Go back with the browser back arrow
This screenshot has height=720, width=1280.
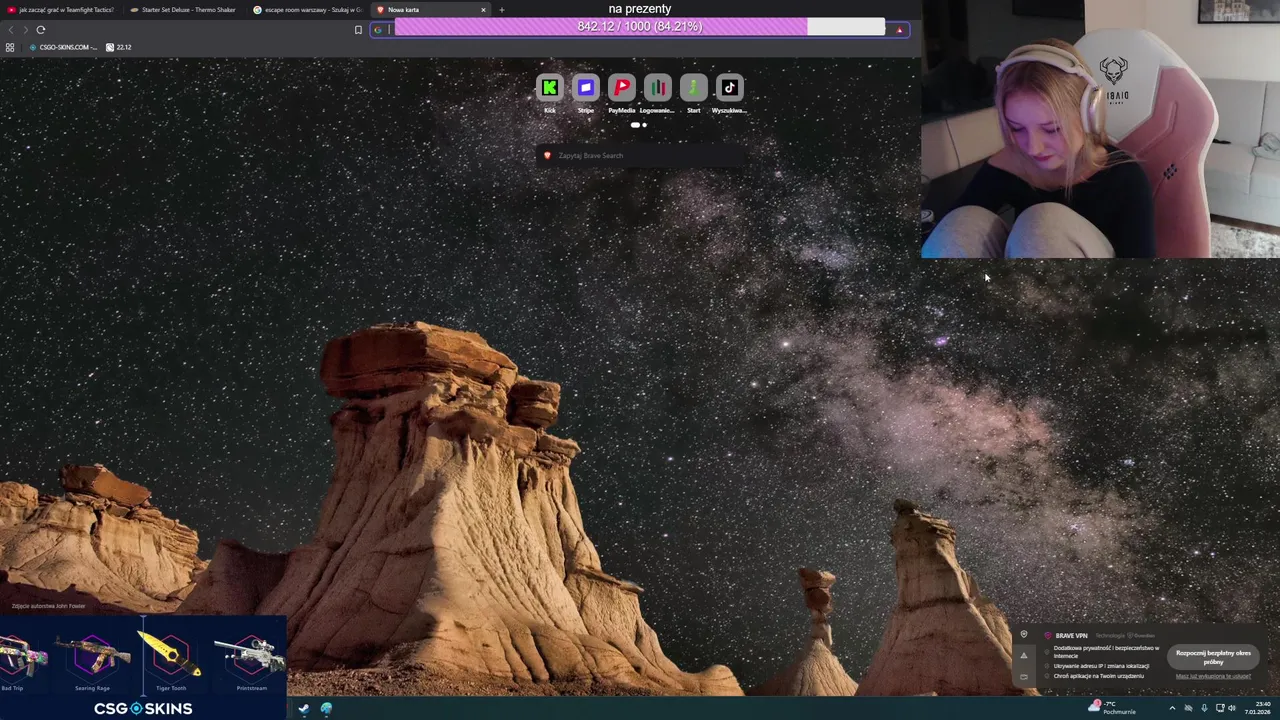[x=11, y=30]
